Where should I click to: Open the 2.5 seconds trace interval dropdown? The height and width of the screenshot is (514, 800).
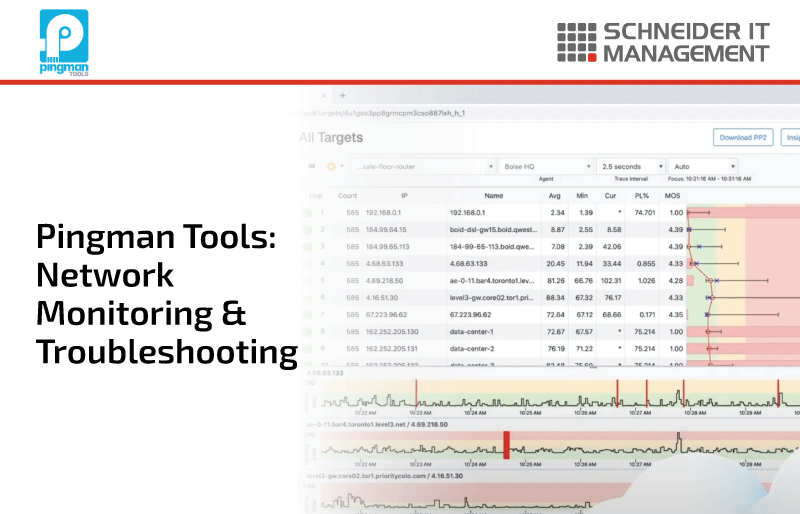pyautogui.click(x=631, y=166)
